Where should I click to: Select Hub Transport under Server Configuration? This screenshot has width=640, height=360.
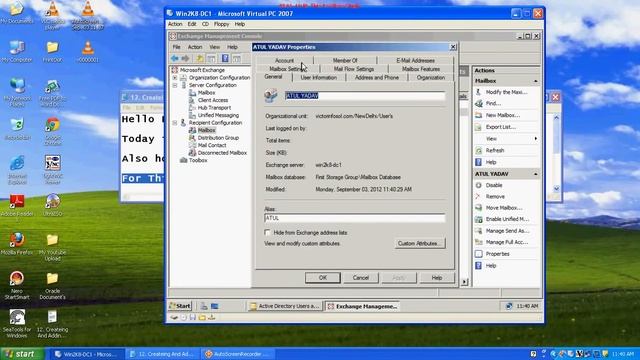(x=214, y=108)
